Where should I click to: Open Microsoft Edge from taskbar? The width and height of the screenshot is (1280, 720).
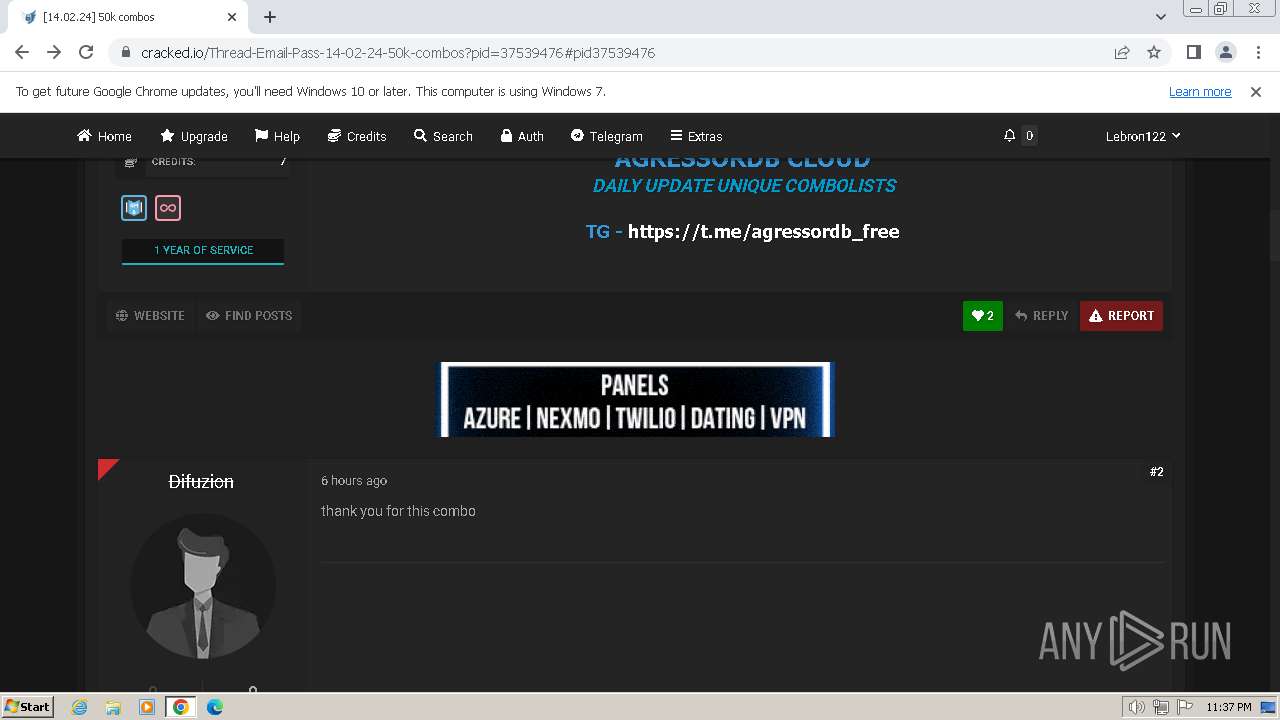click(x=215, y=707)
